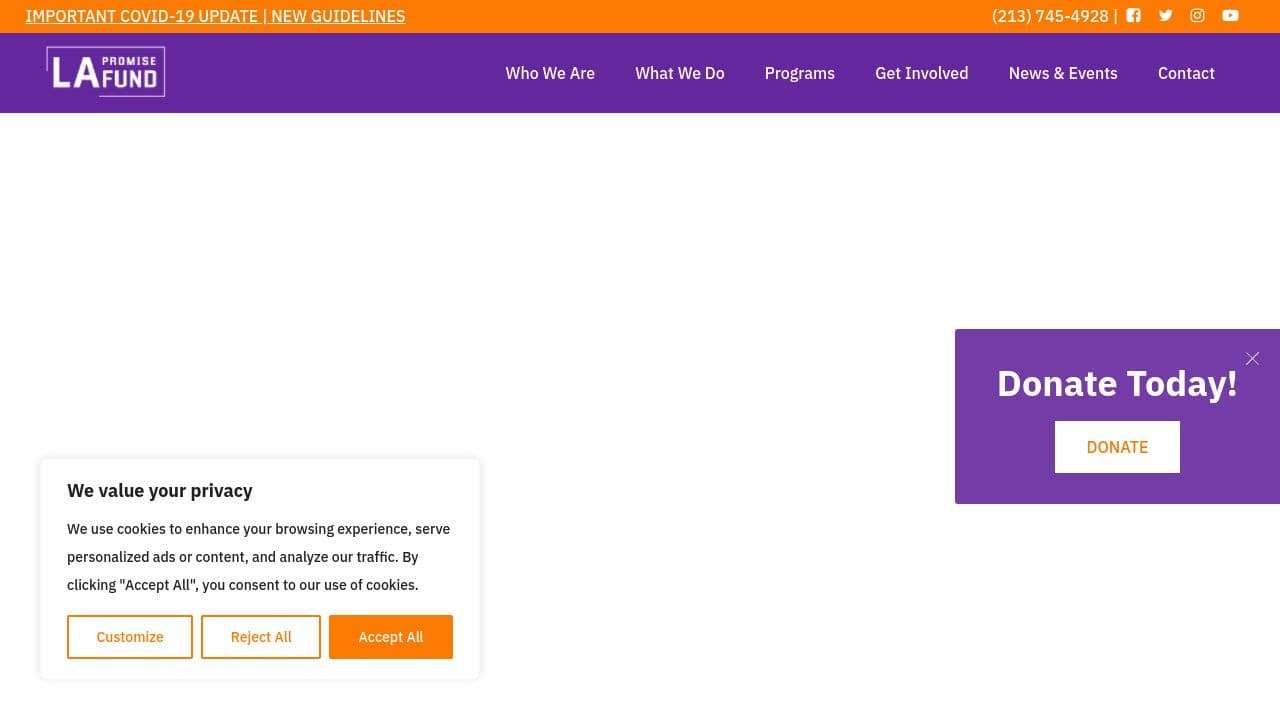
Task: Open cookie Customize settings
Action: pos(130,637)
